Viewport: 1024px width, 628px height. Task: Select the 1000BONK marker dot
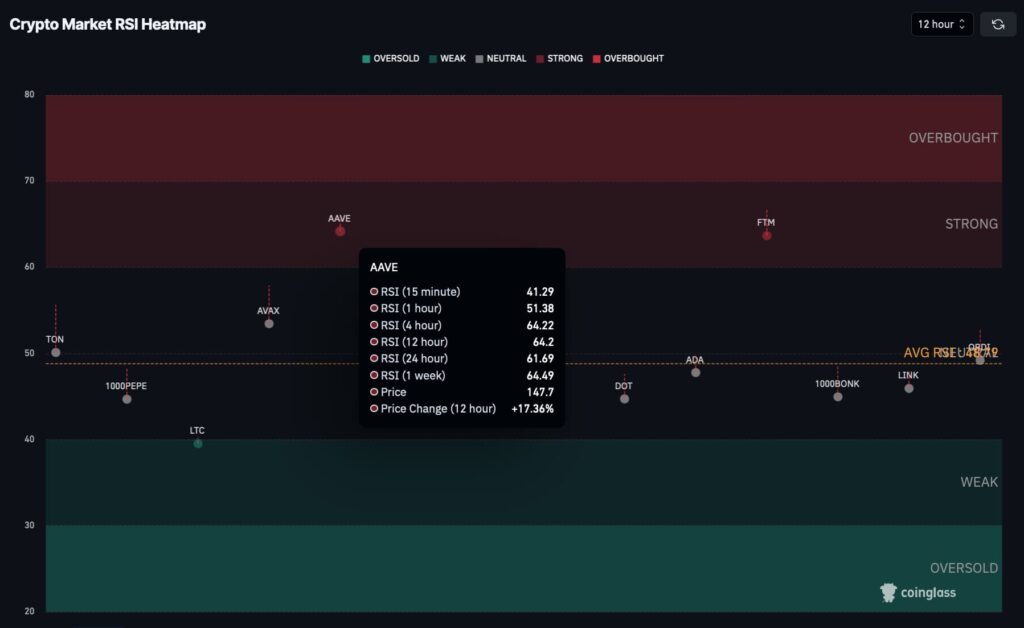(x=838, y=397)
